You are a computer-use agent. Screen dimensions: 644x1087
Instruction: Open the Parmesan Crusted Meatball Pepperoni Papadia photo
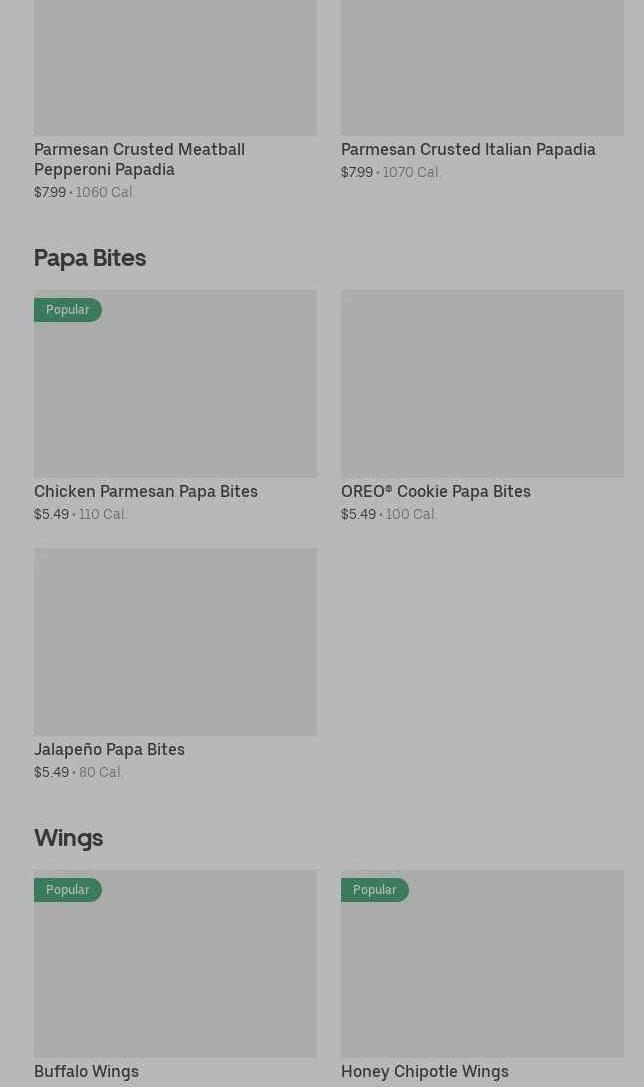tap(175, 66)
